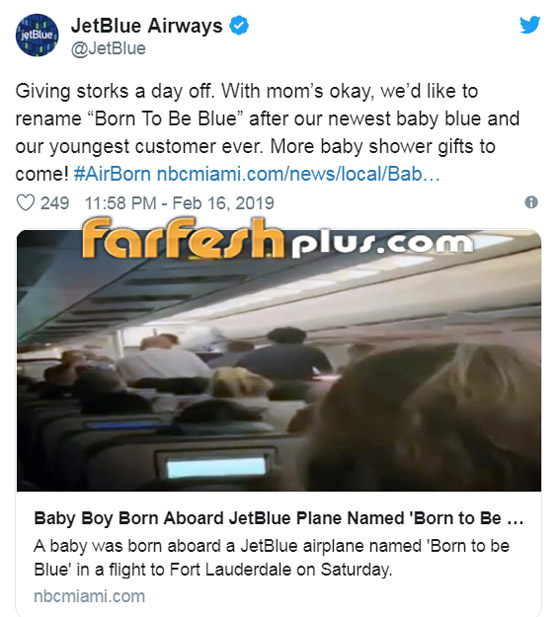Open headline 'Baby Boy Born Aboard JetBlue Plane'
560x617 pixels.
279,518
